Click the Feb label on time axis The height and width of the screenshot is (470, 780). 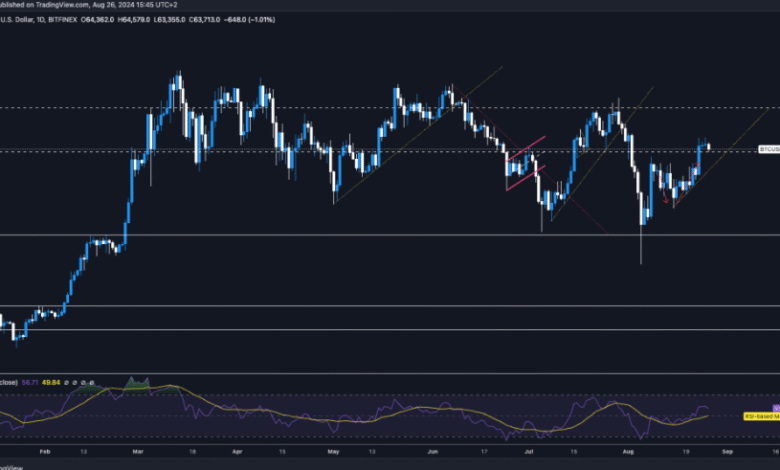(x=45, y=452)
